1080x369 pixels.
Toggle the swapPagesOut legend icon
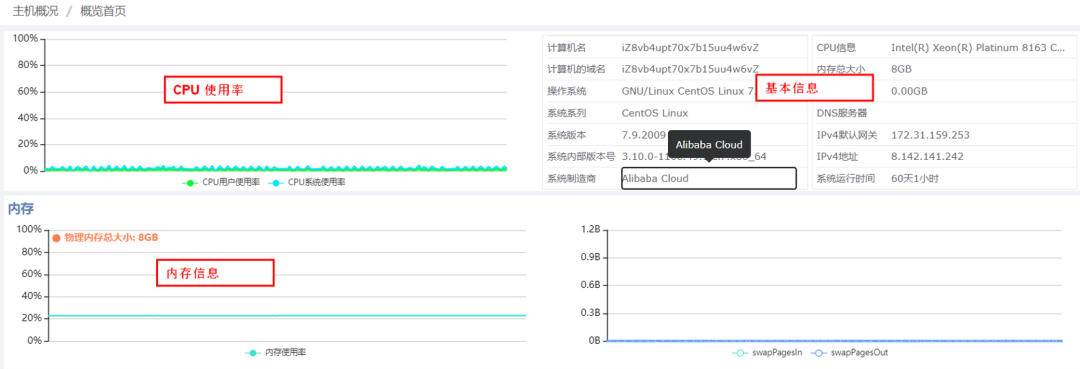[x=819, y=352]
